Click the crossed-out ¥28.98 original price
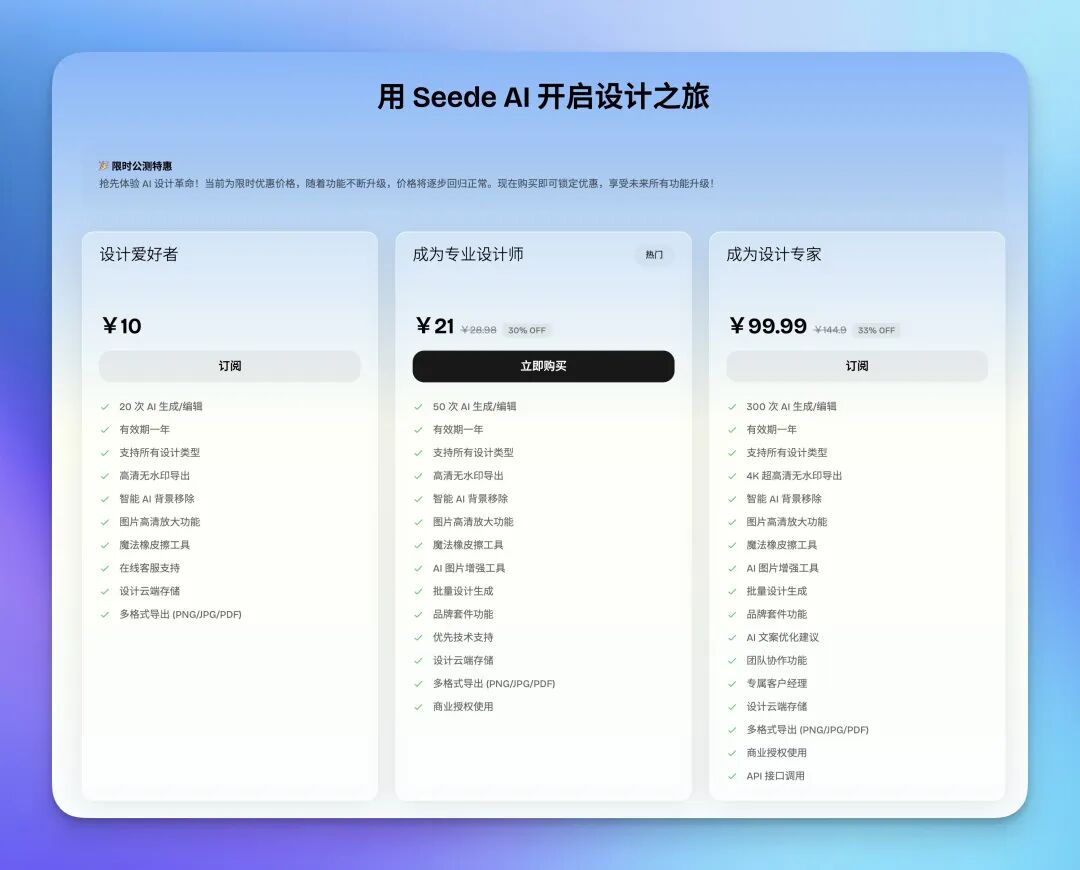The image size is (1080, 870). click(x=479, y=331)
